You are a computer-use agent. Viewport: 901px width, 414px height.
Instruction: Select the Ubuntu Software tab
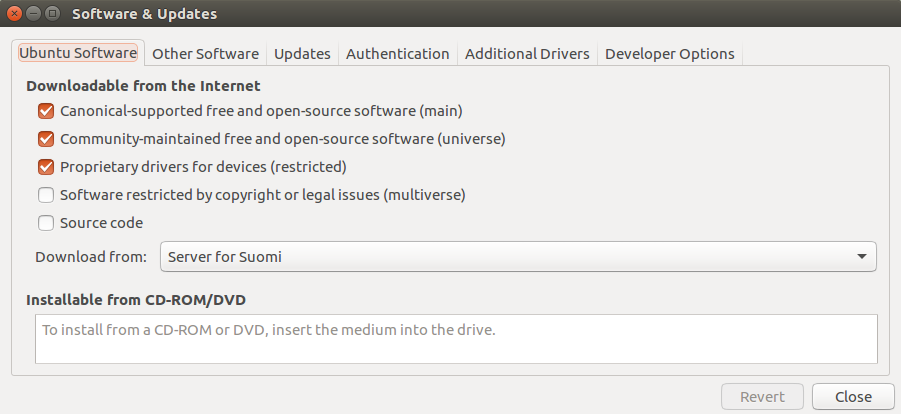pos(78,54)
